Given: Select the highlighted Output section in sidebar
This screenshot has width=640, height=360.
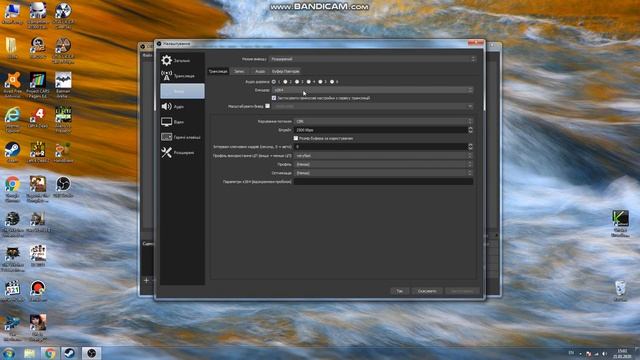Looking at the screenshot, I should coord(182,91).
